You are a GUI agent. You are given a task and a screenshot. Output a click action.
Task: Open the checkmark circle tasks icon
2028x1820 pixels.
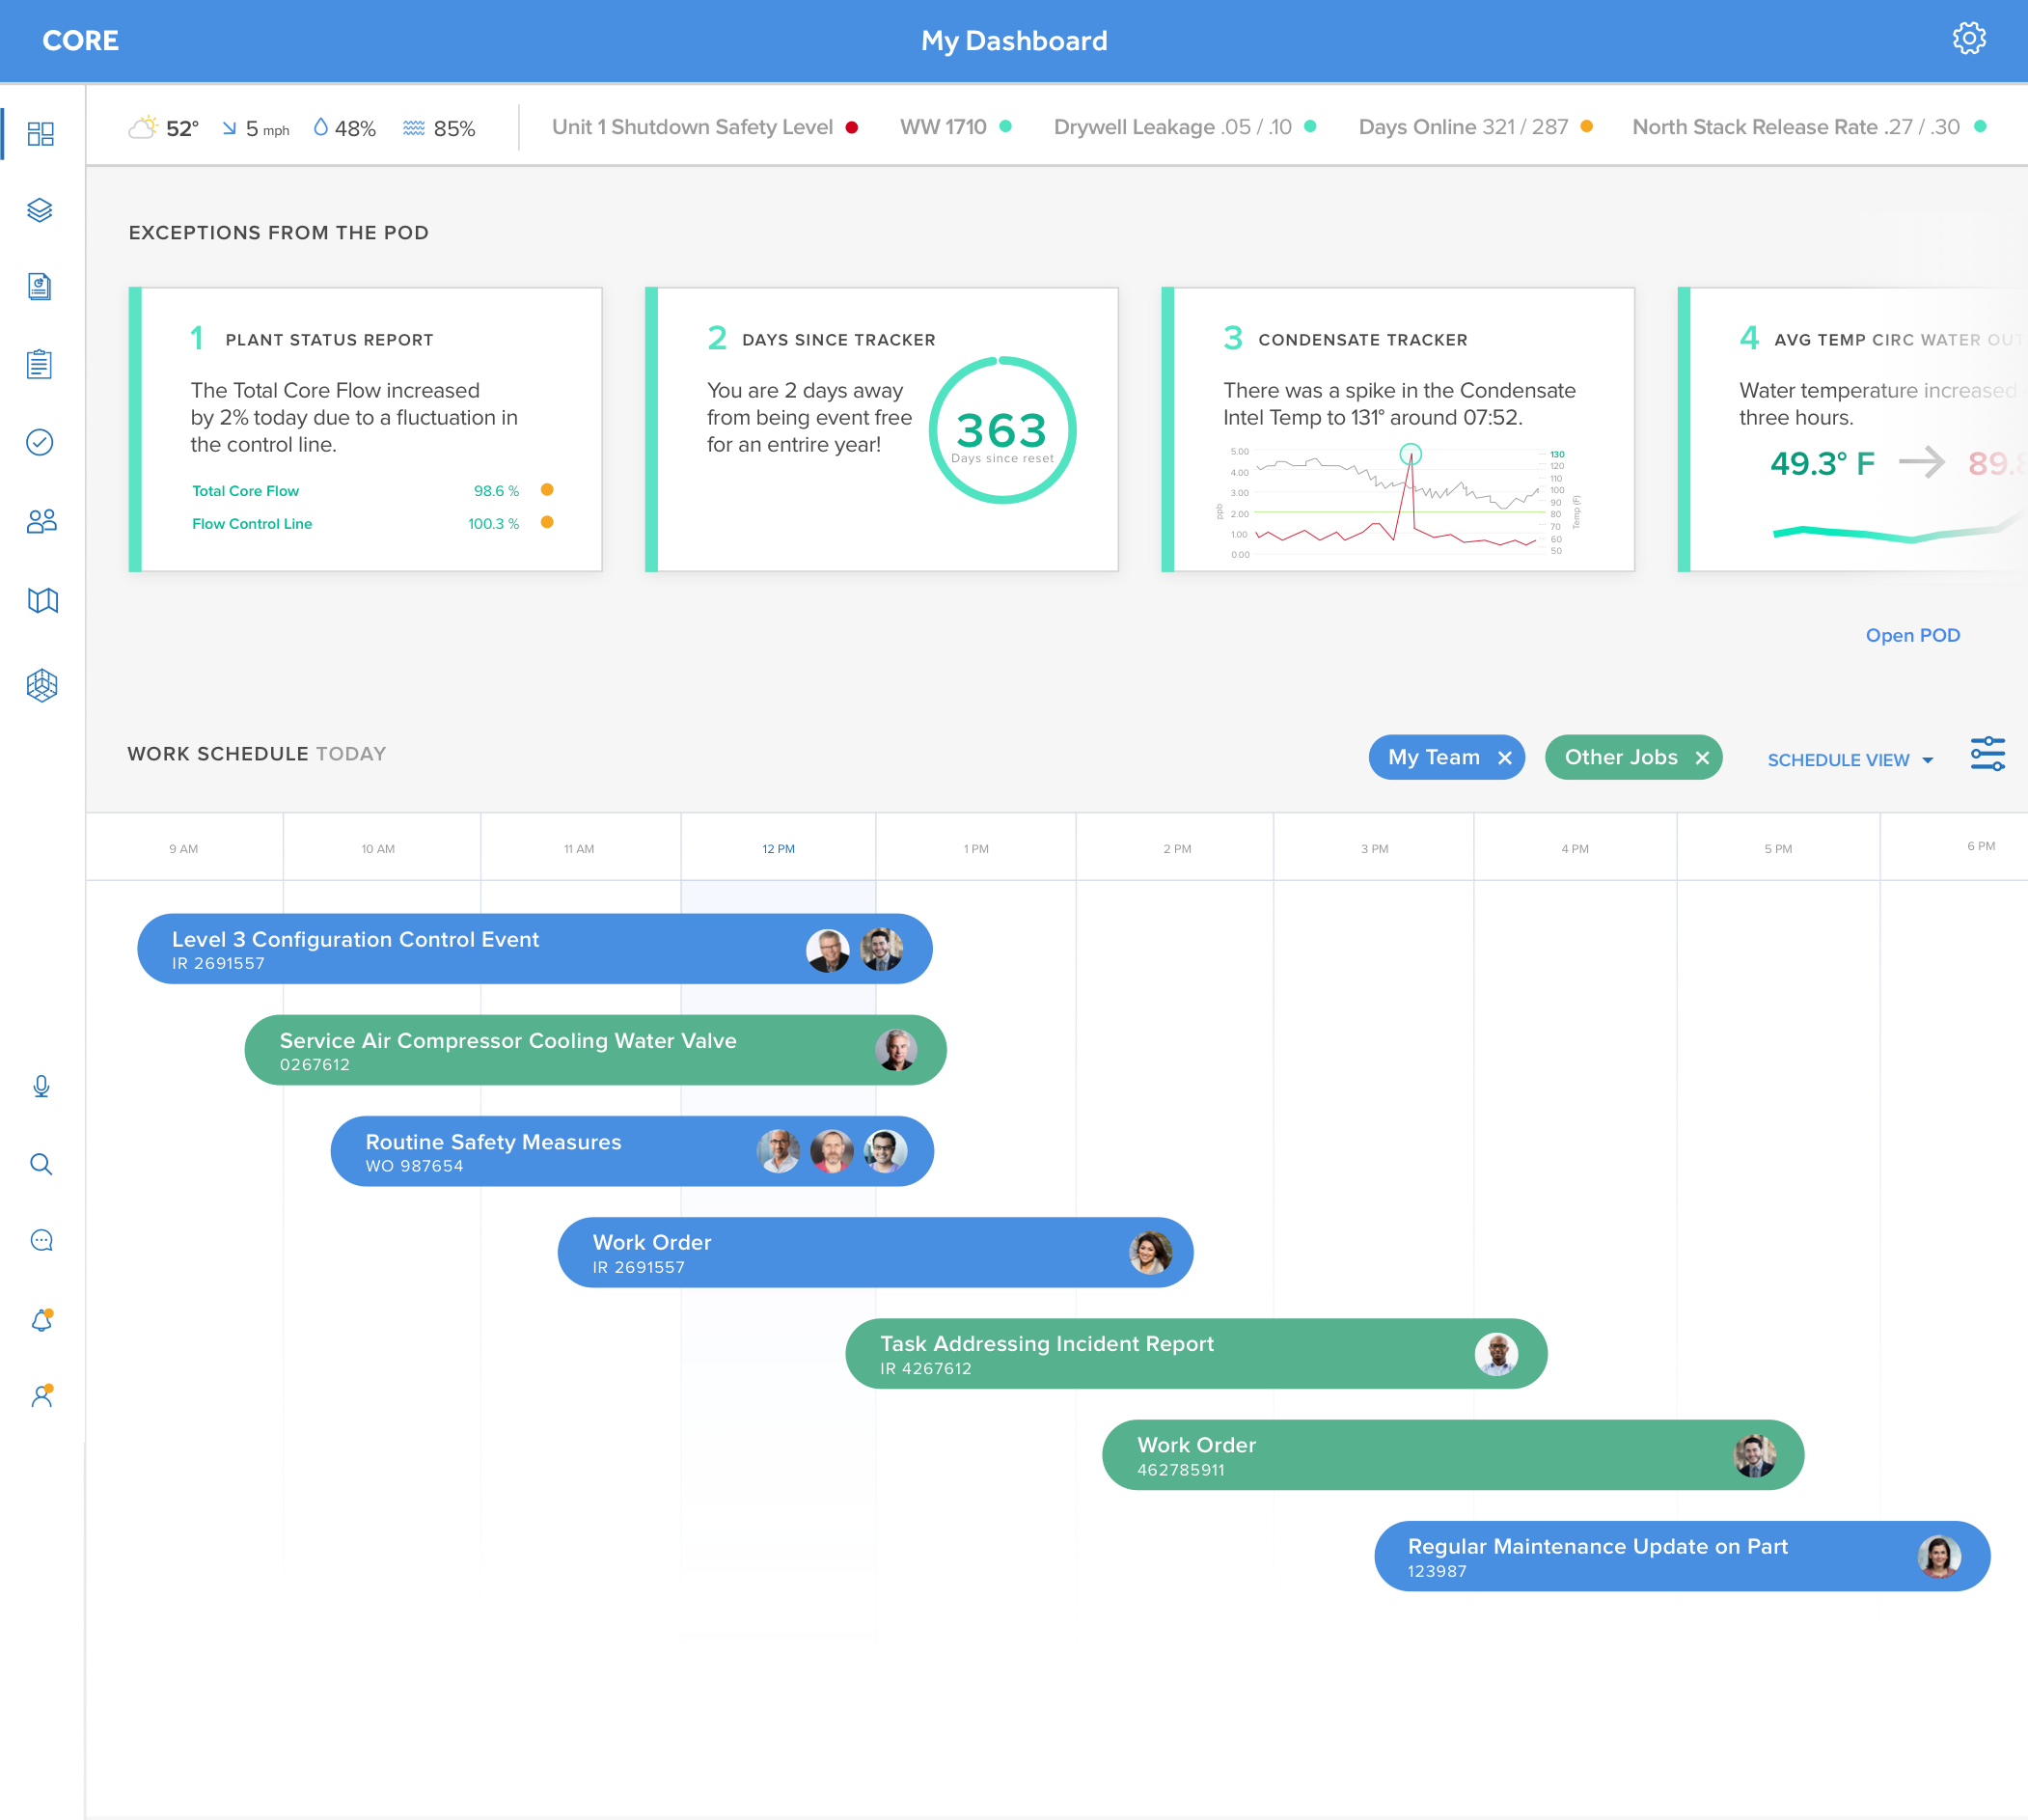pos(40,442)
